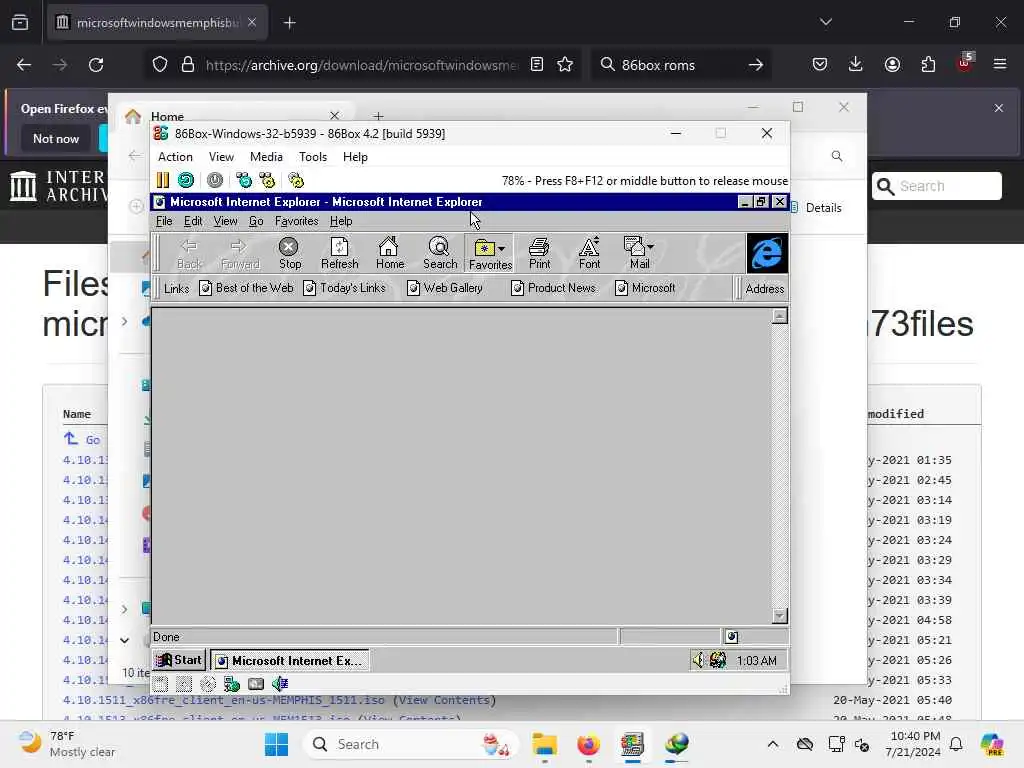This screenshot has width=1024, height=768.
Task: Click Firefox search box with '86box roms'
Action: [680, 65]
